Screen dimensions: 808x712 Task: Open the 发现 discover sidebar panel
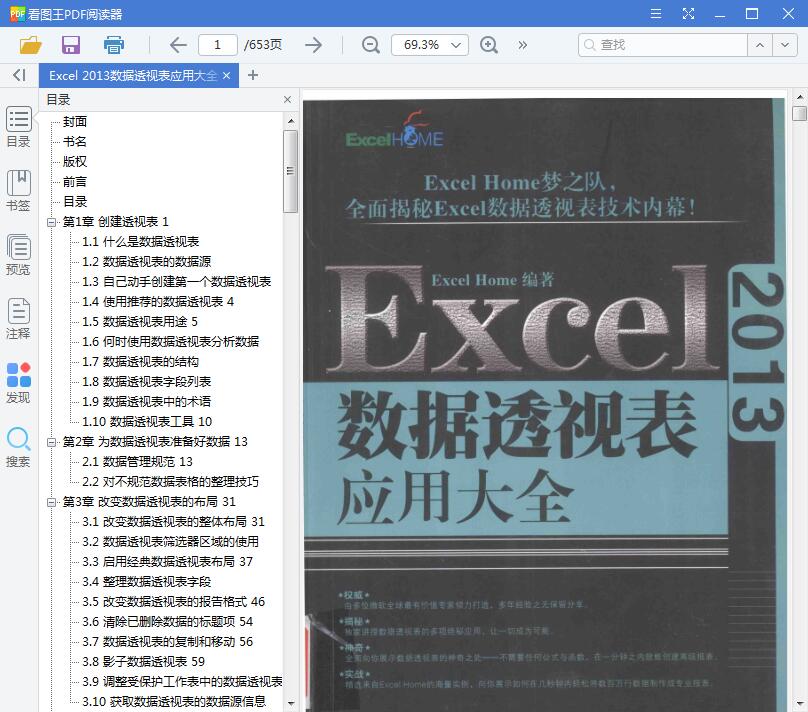19,383
